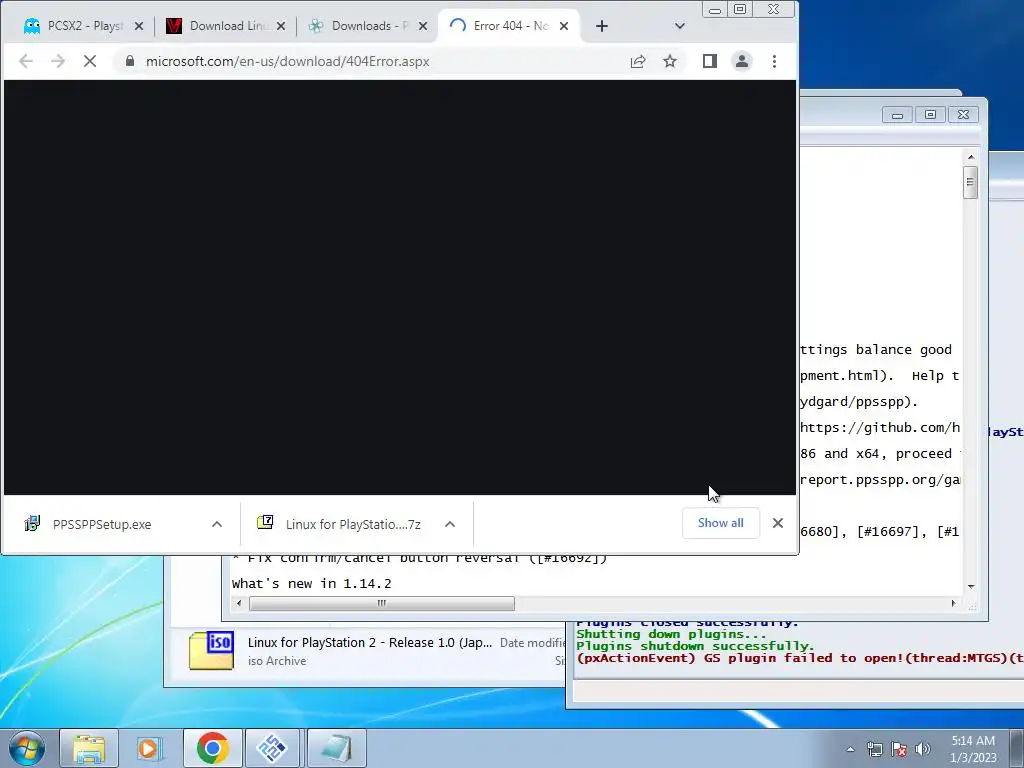Screen dimensions: 1024x768
Task: Close the downloads shelf
Action: (778, 523)
